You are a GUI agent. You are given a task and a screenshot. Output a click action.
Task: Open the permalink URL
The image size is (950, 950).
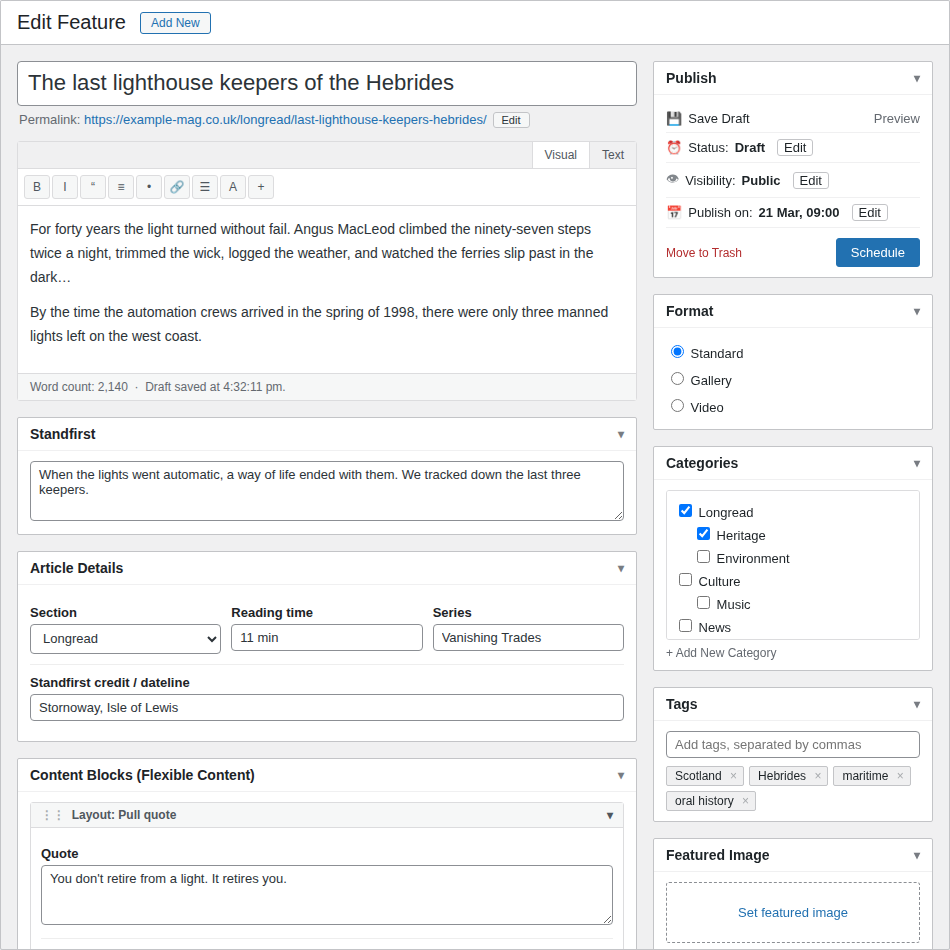coord(285,120)
